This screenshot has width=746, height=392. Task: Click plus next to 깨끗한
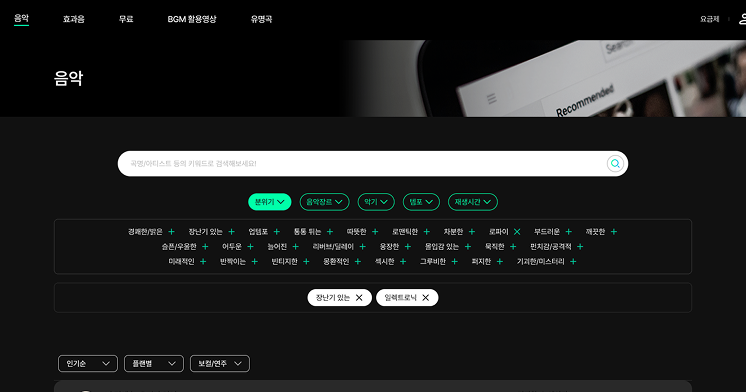(614, 232)
